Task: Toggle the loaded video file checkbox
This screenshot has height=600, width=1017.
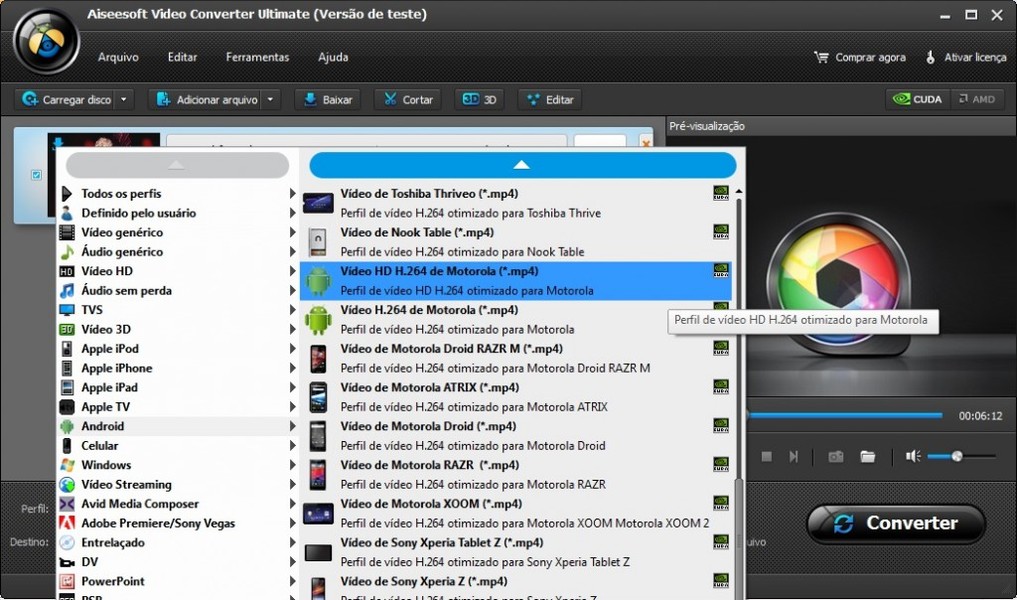Action: pyautogui.click(x=37, y=175)
